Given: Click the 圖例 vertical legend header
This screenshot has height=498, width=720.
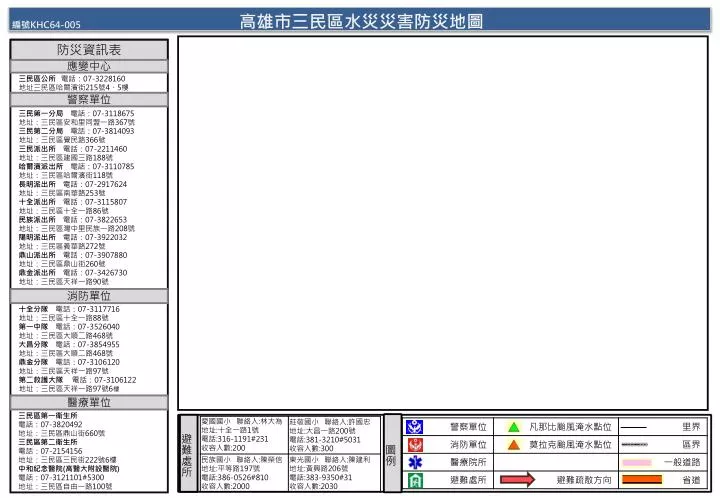Looking at the screenshot, I should coord(391,453).
